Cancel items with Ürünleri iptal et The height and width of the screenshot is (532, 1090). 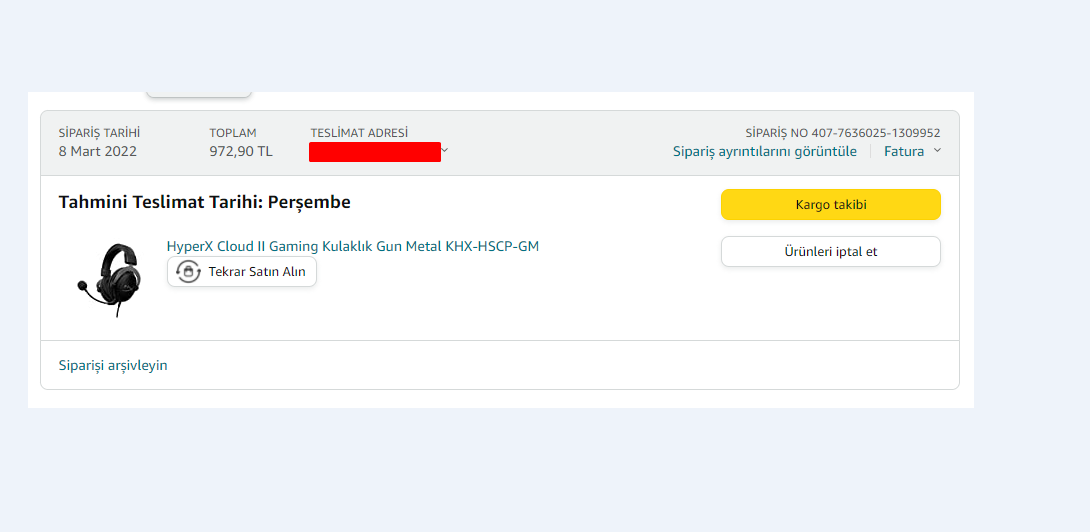coord(831,252)
